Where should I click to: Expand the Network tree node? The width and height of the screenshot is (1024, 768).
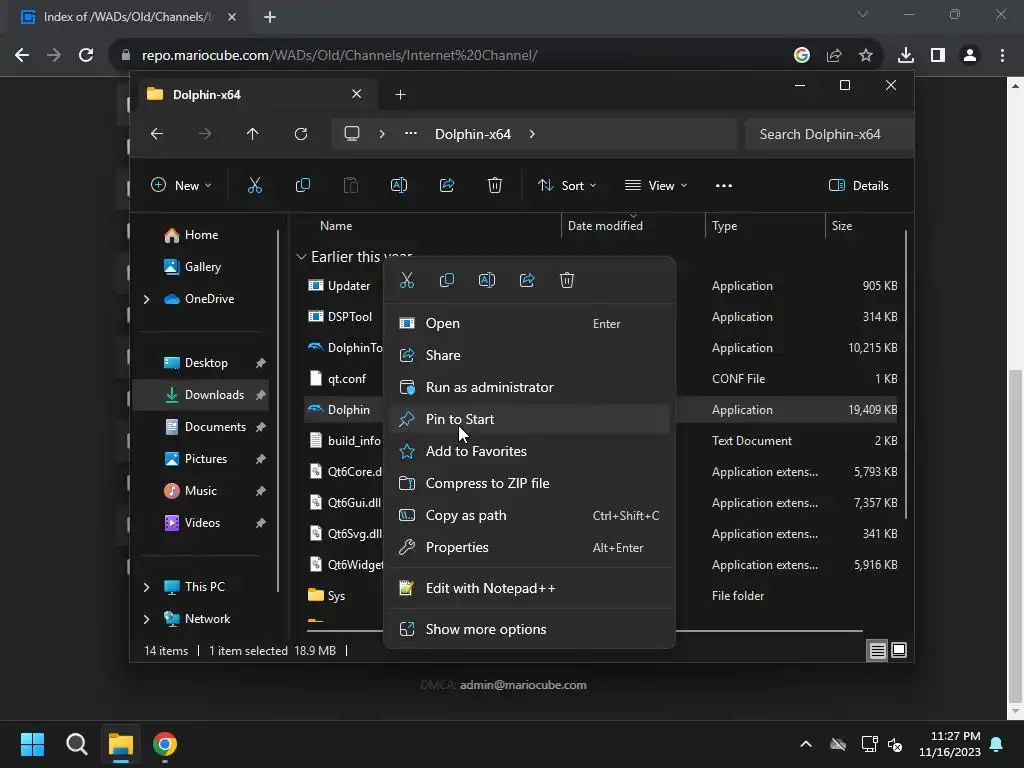pyautogui.click(x=146, y=619)
